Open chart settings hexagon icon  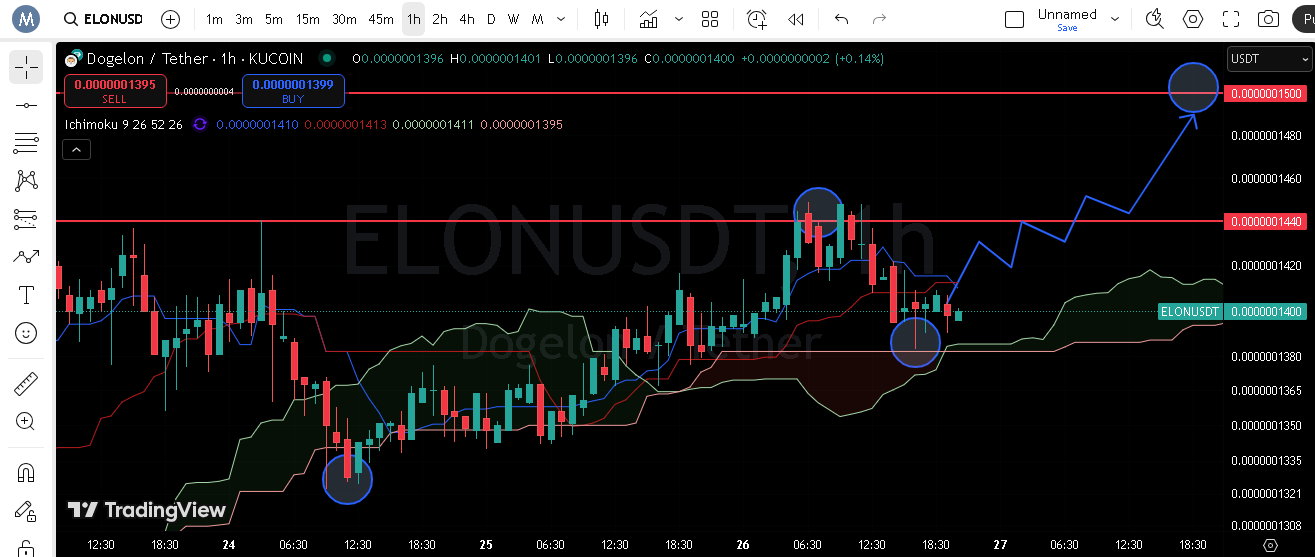tap(1193, 19)
